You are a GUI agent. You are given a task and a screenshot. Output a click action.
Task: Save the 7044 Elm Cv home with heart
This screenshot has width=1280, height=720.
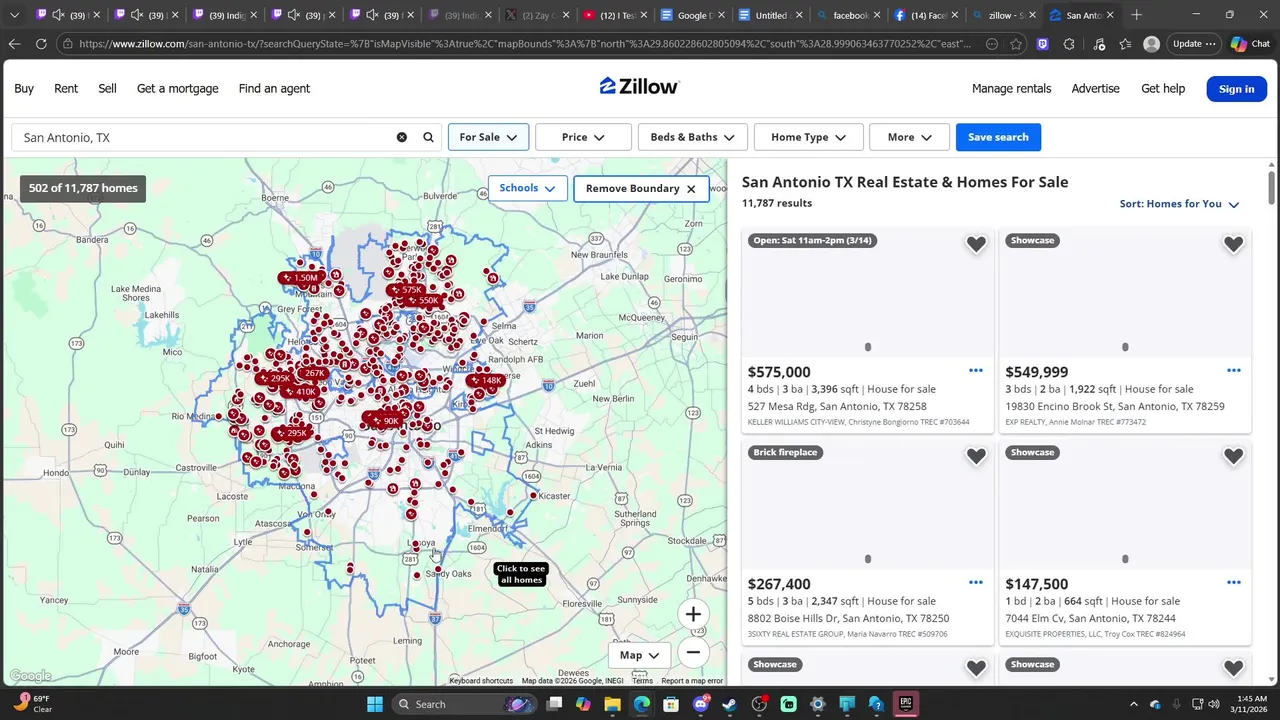pyautogui.click(x=1234, y=456)
